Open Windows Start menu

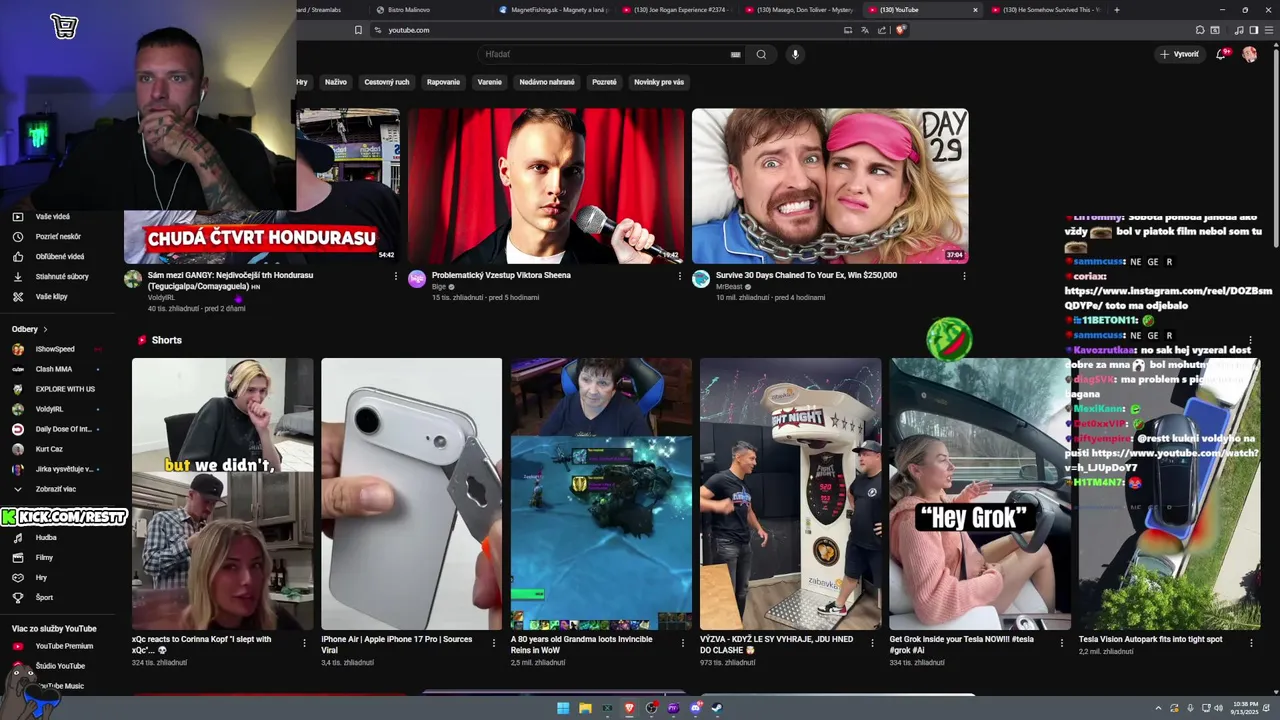tap(563, 708)
